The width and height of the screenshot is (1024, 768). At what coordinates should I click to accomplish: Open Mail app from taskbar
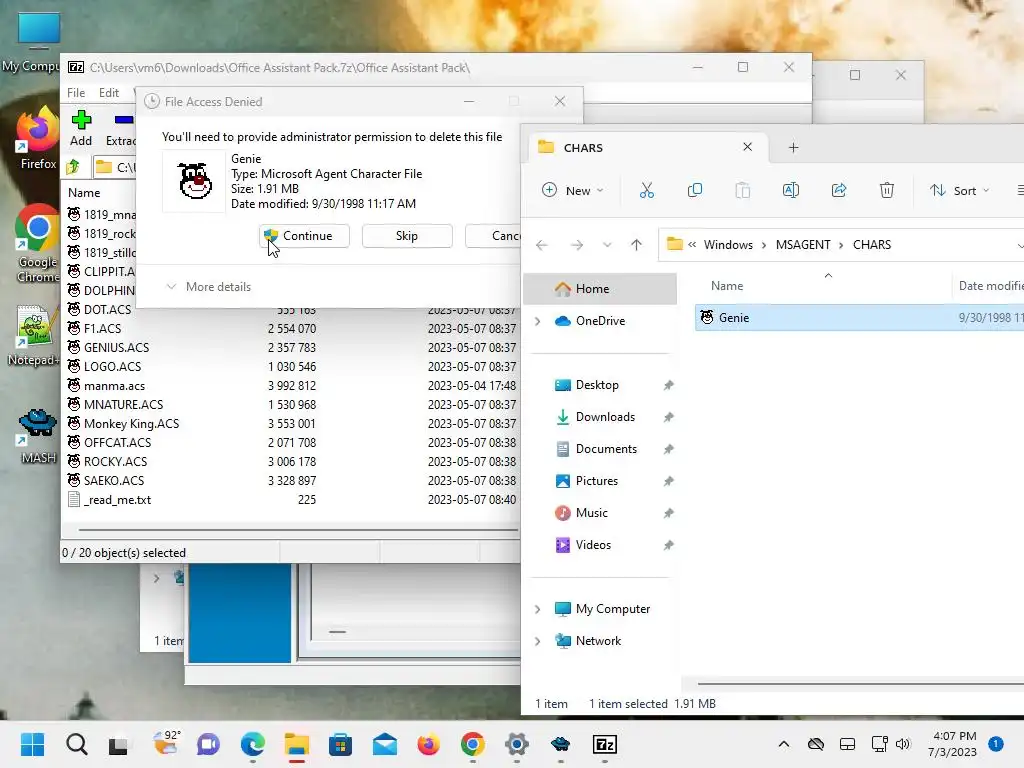(385, 744)
